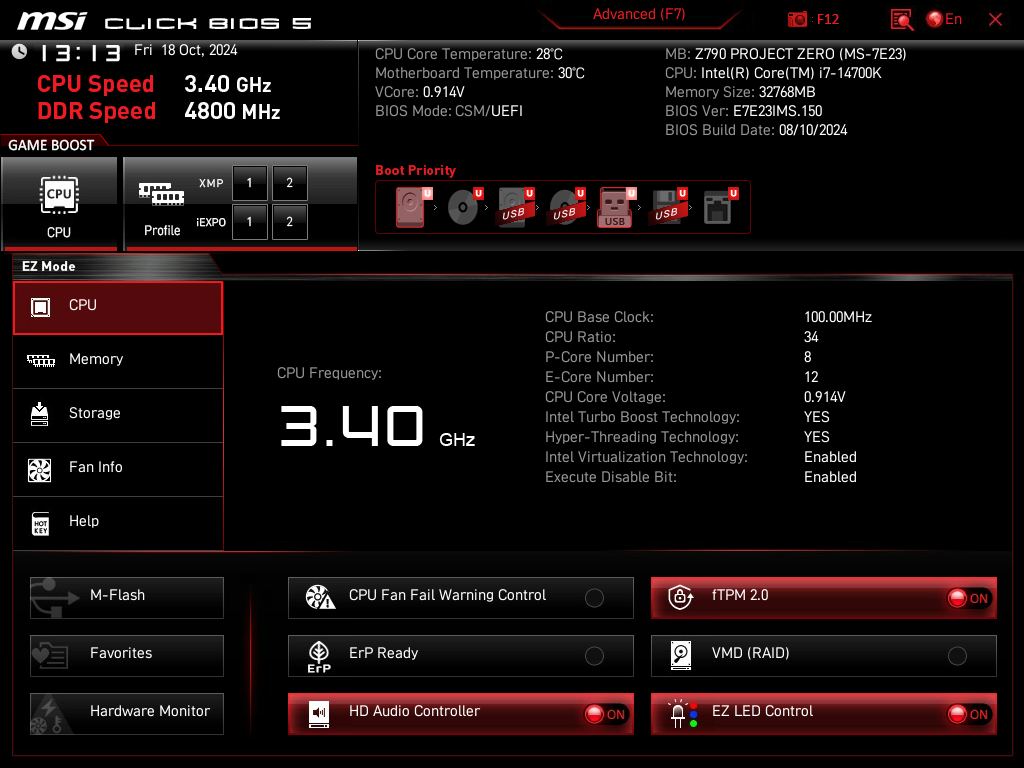Click the DDR Speed 4800 MHz reading
Viewport: 1024px width, 768px height.
[x=232, y=112]
